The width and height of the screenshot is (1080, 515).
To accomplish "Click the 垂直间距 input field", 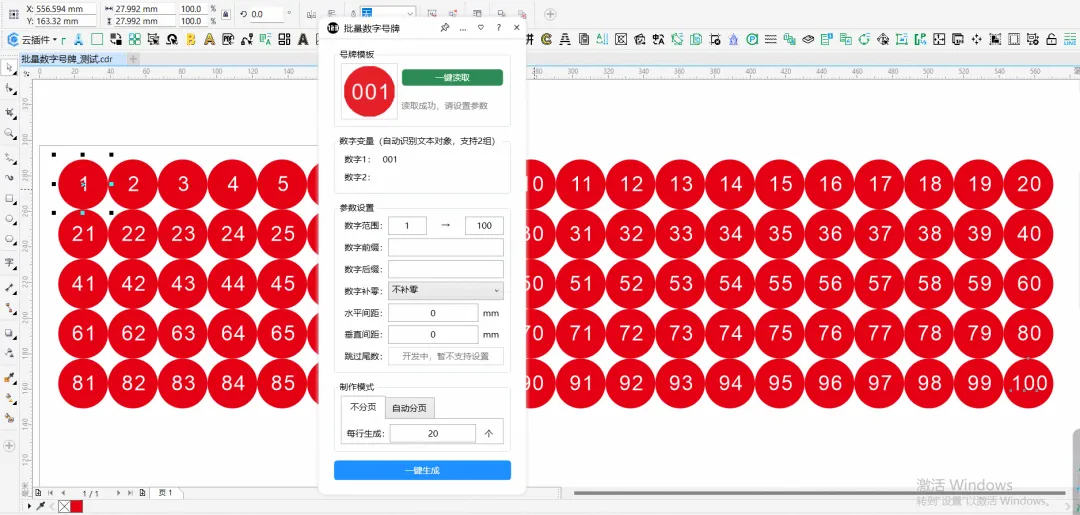I will tap(433, 335).
